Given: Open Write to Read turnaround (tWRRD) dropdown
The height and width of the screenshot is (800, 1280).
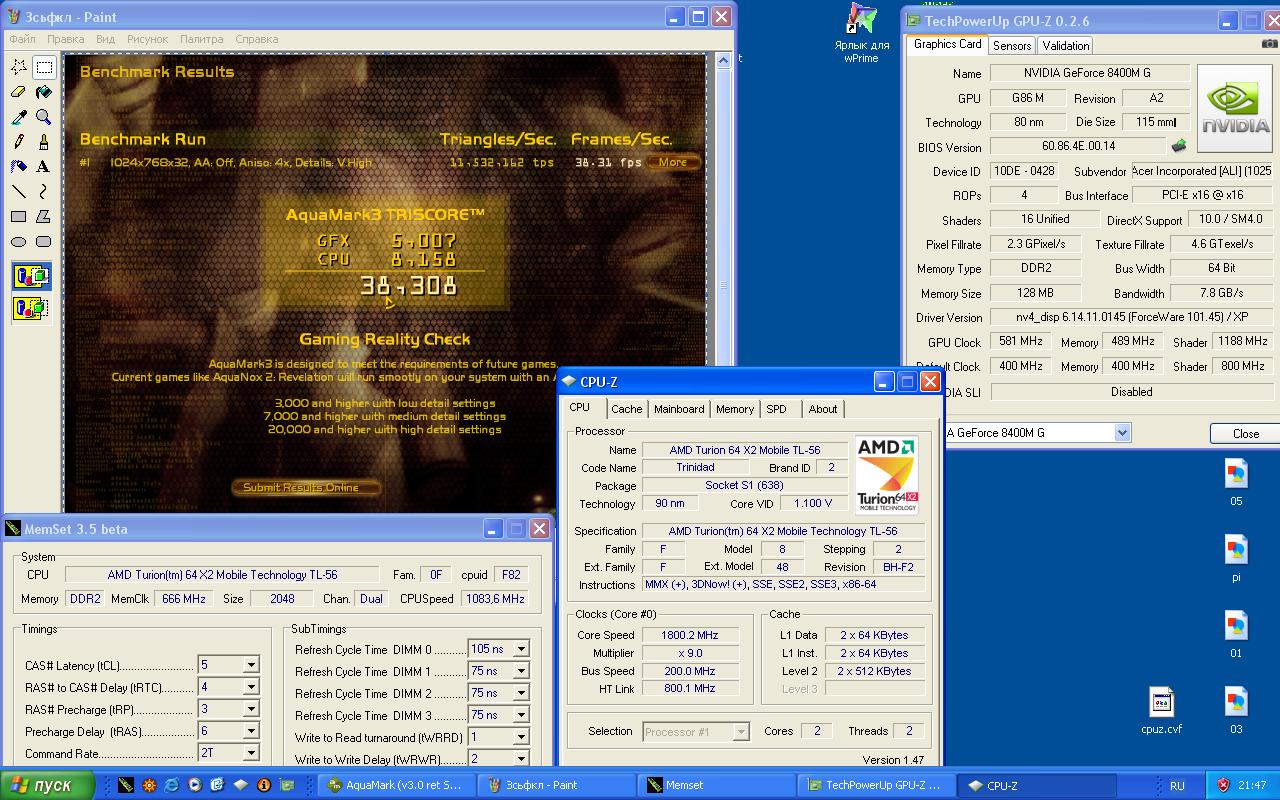Looking at the screenshot, I should point(520,737).
